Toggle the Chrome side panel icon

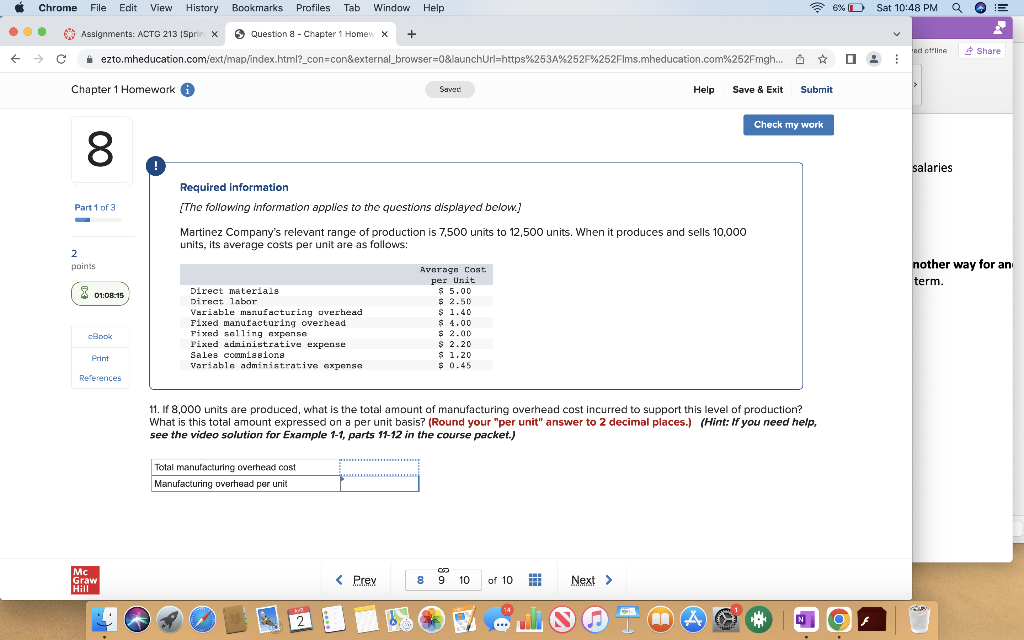850,59
